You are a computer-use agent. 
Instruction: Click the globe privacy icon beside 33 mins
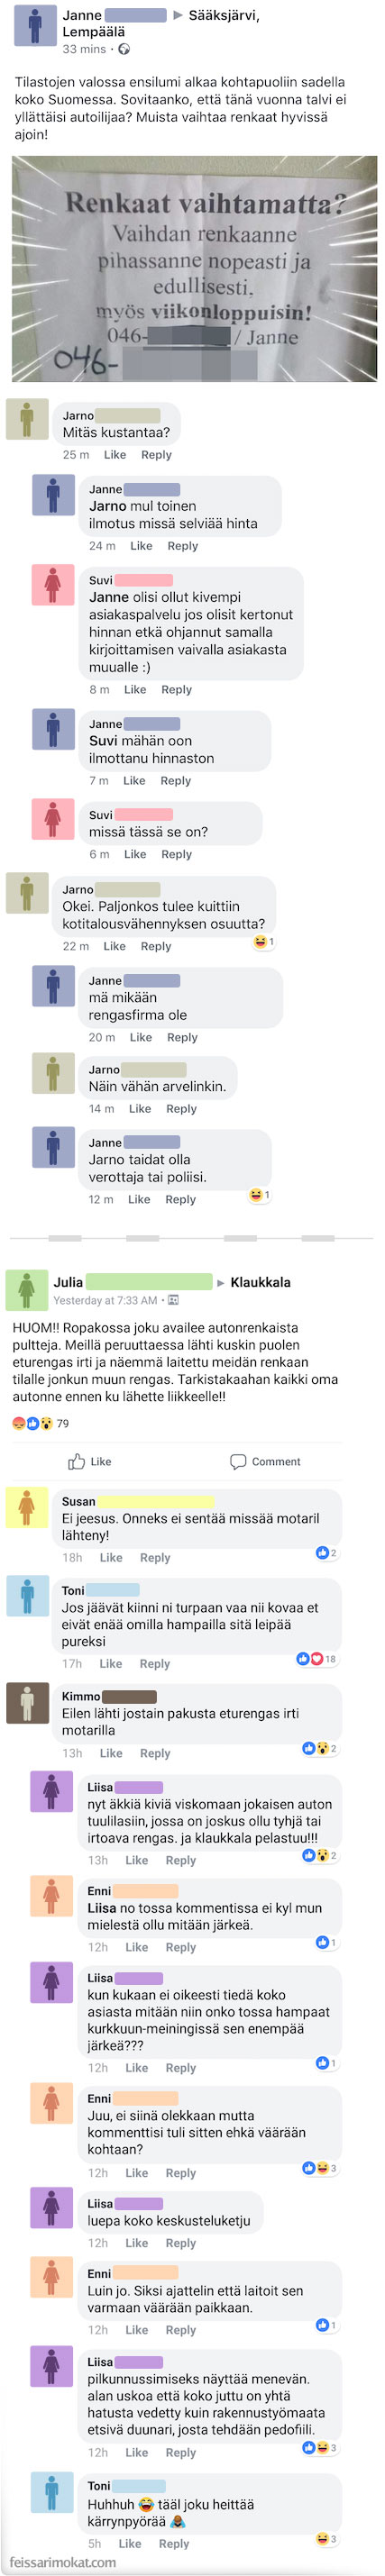pos(124,49)
